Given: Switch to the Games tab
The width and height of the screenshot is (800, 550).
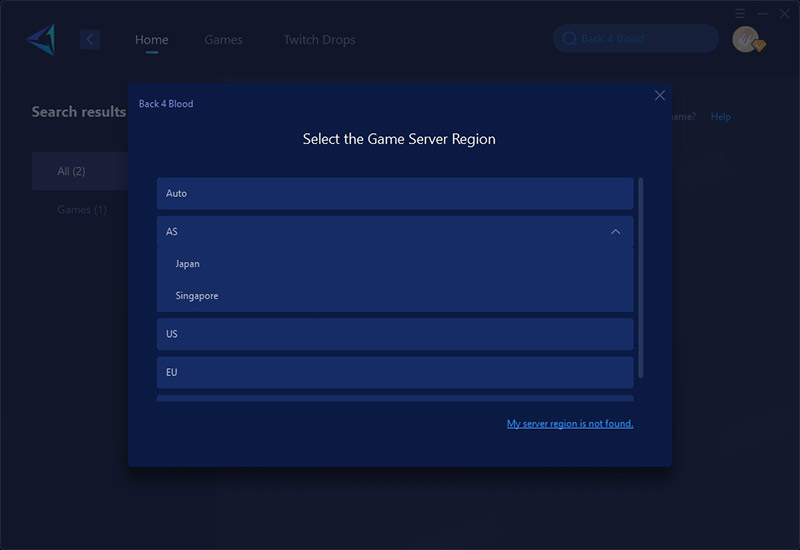Looking at the screenshot, I should point(223,40).
